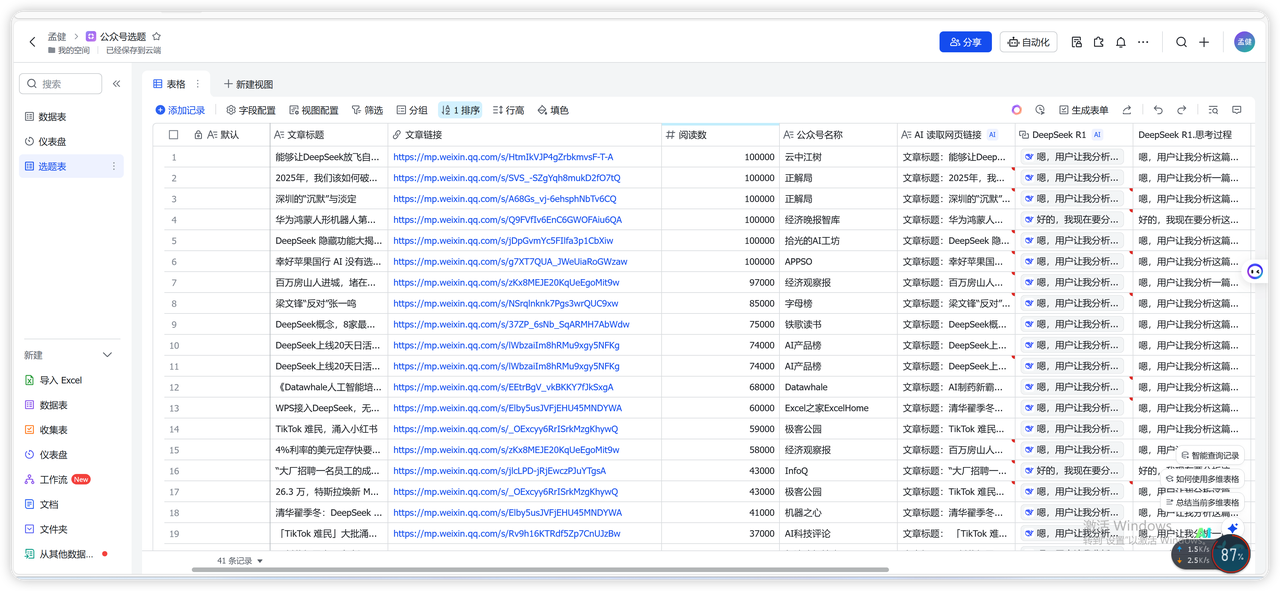This screenshot has height=591, width=1280.
Task: Click the search magnifier in the header
Action: tap(1182, 42)
